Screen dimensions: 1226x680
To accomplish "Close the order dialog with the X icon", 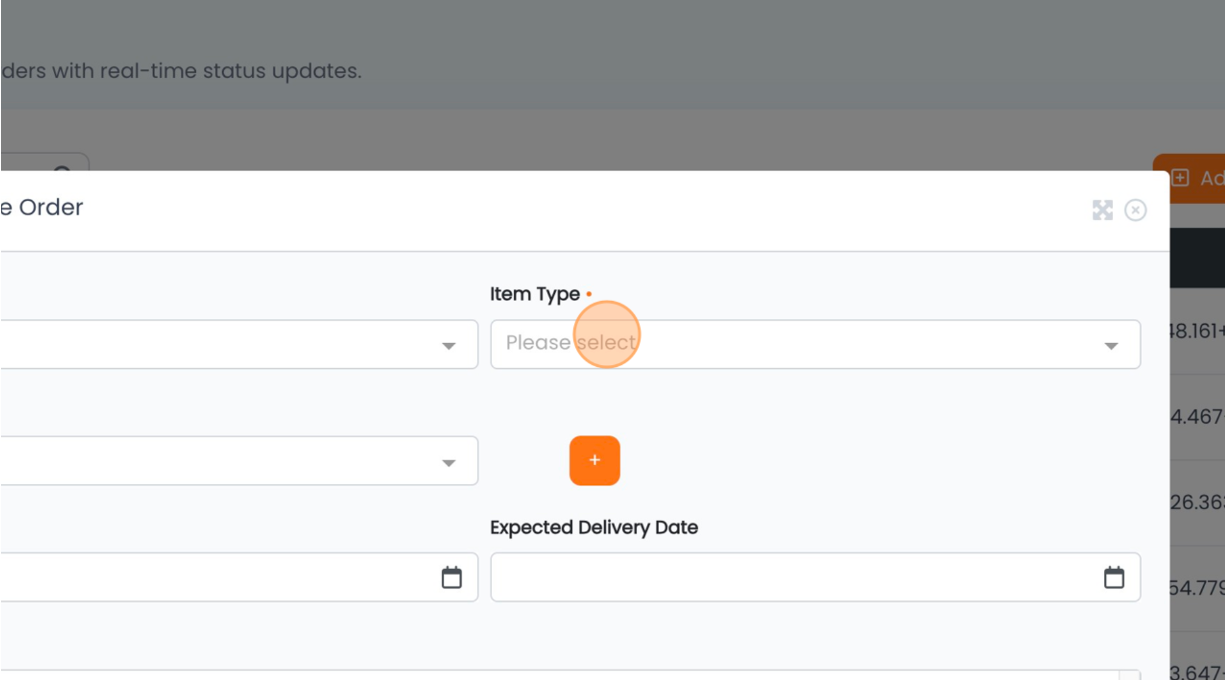I will [x=1135, y=210].
